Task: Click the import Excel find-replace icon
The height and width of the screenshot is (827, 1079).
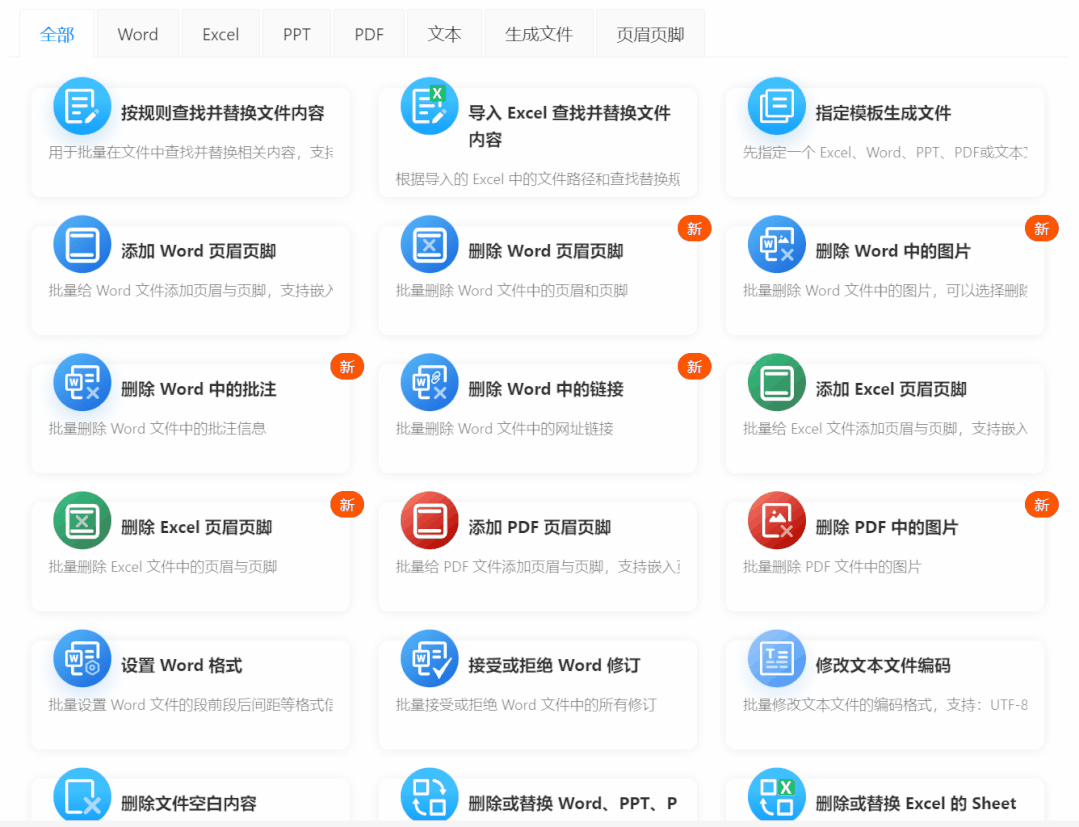Action: pos(429,106)
